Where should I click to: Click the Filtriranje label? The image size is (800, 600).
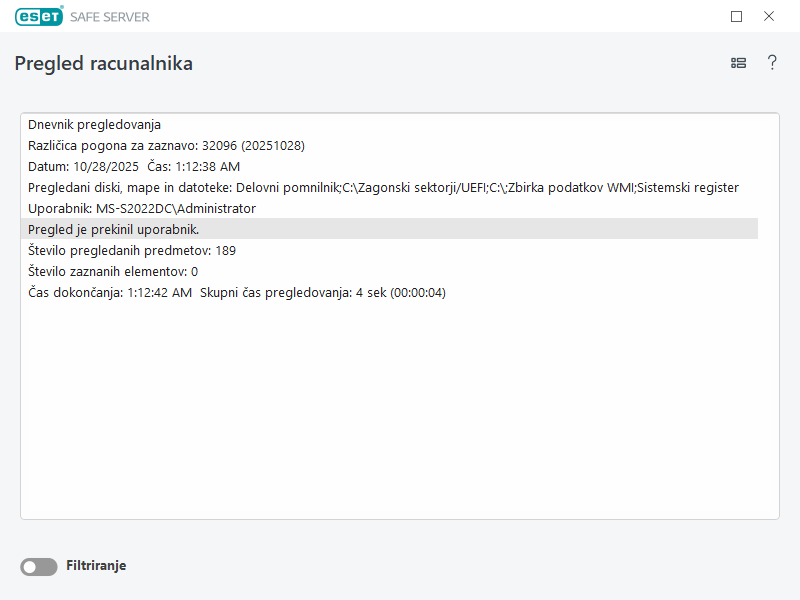tap(96, 566)
